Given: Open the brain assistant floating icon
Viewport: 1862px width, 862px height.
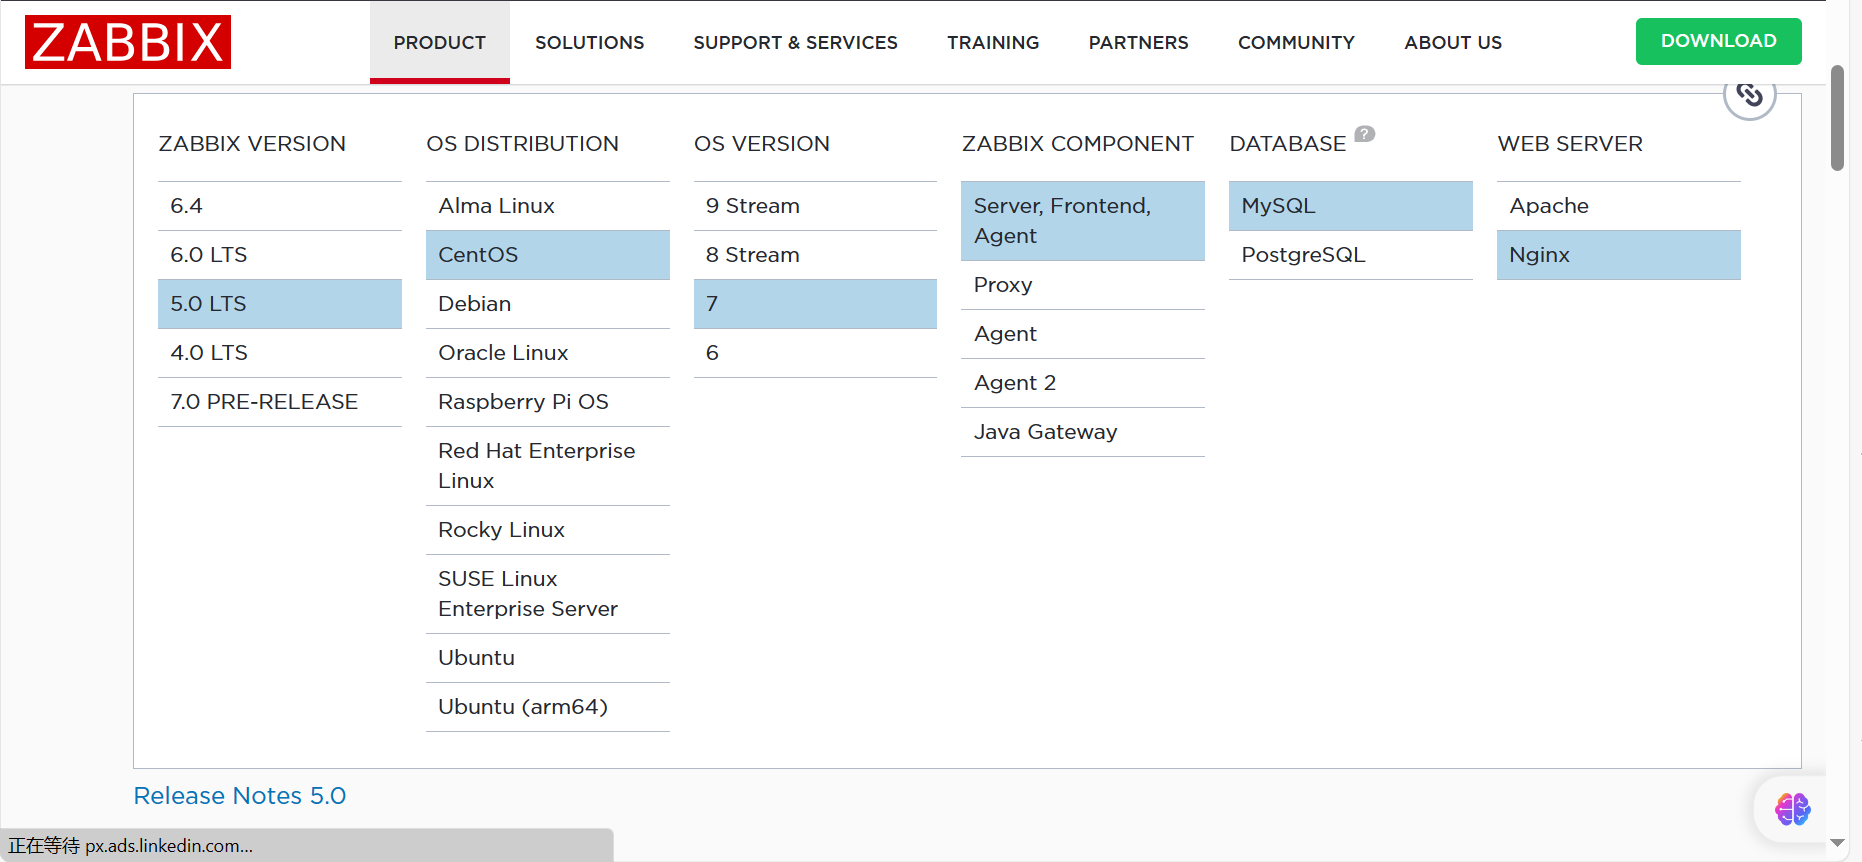Looking at the screenshot, I should tap(1792, 809).
